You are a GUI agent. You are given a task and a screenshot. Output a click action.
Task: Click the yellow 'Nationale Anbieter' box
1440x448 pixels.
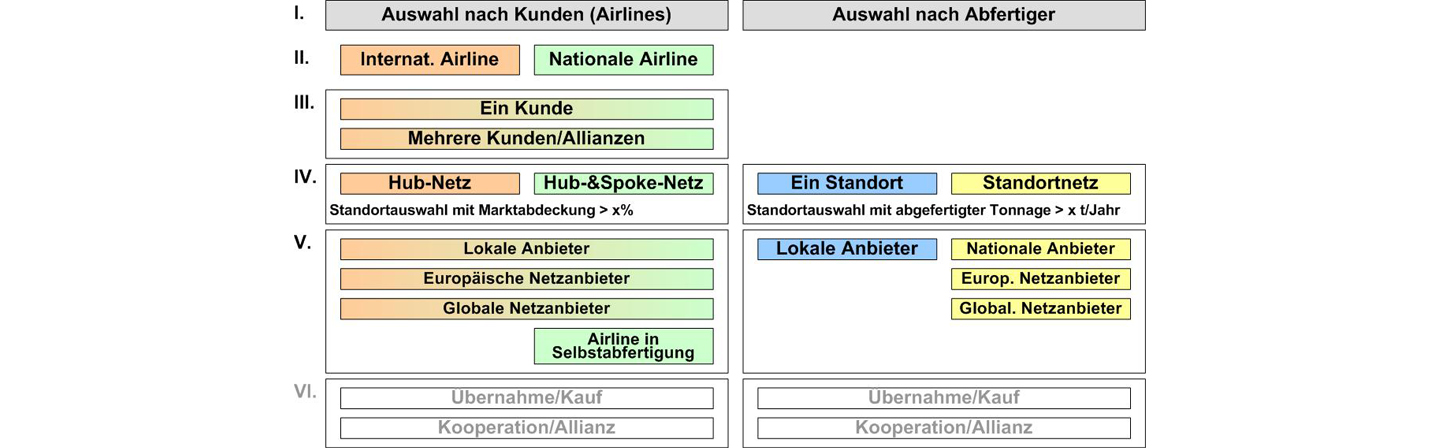tap(1041, 249)
